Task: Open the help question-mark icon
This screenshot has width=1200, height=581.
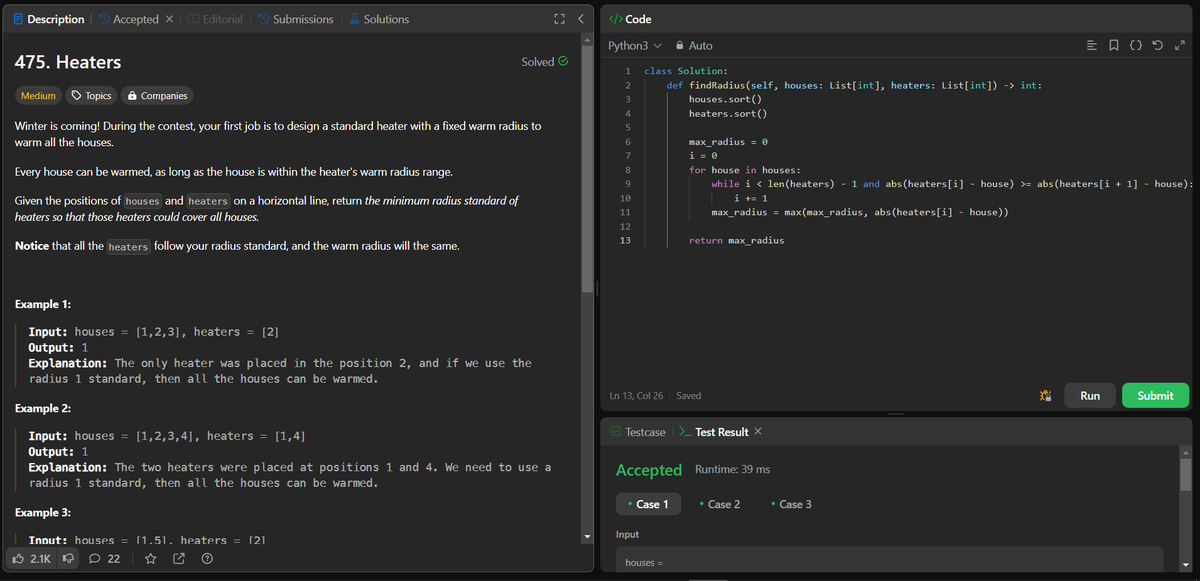Action: pyautogui.click(x=206, y=558)
